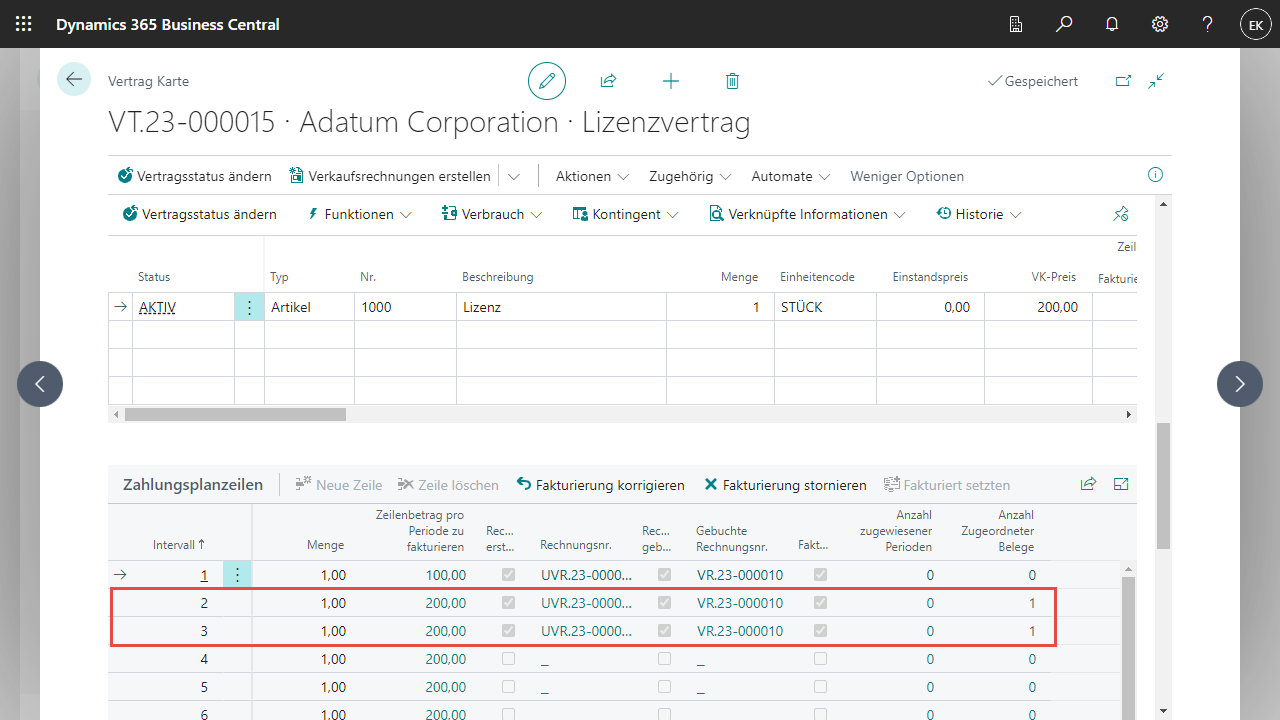Open the search magnifier in top bar
Screen dimensions: 1280x720
[1064, 24]
